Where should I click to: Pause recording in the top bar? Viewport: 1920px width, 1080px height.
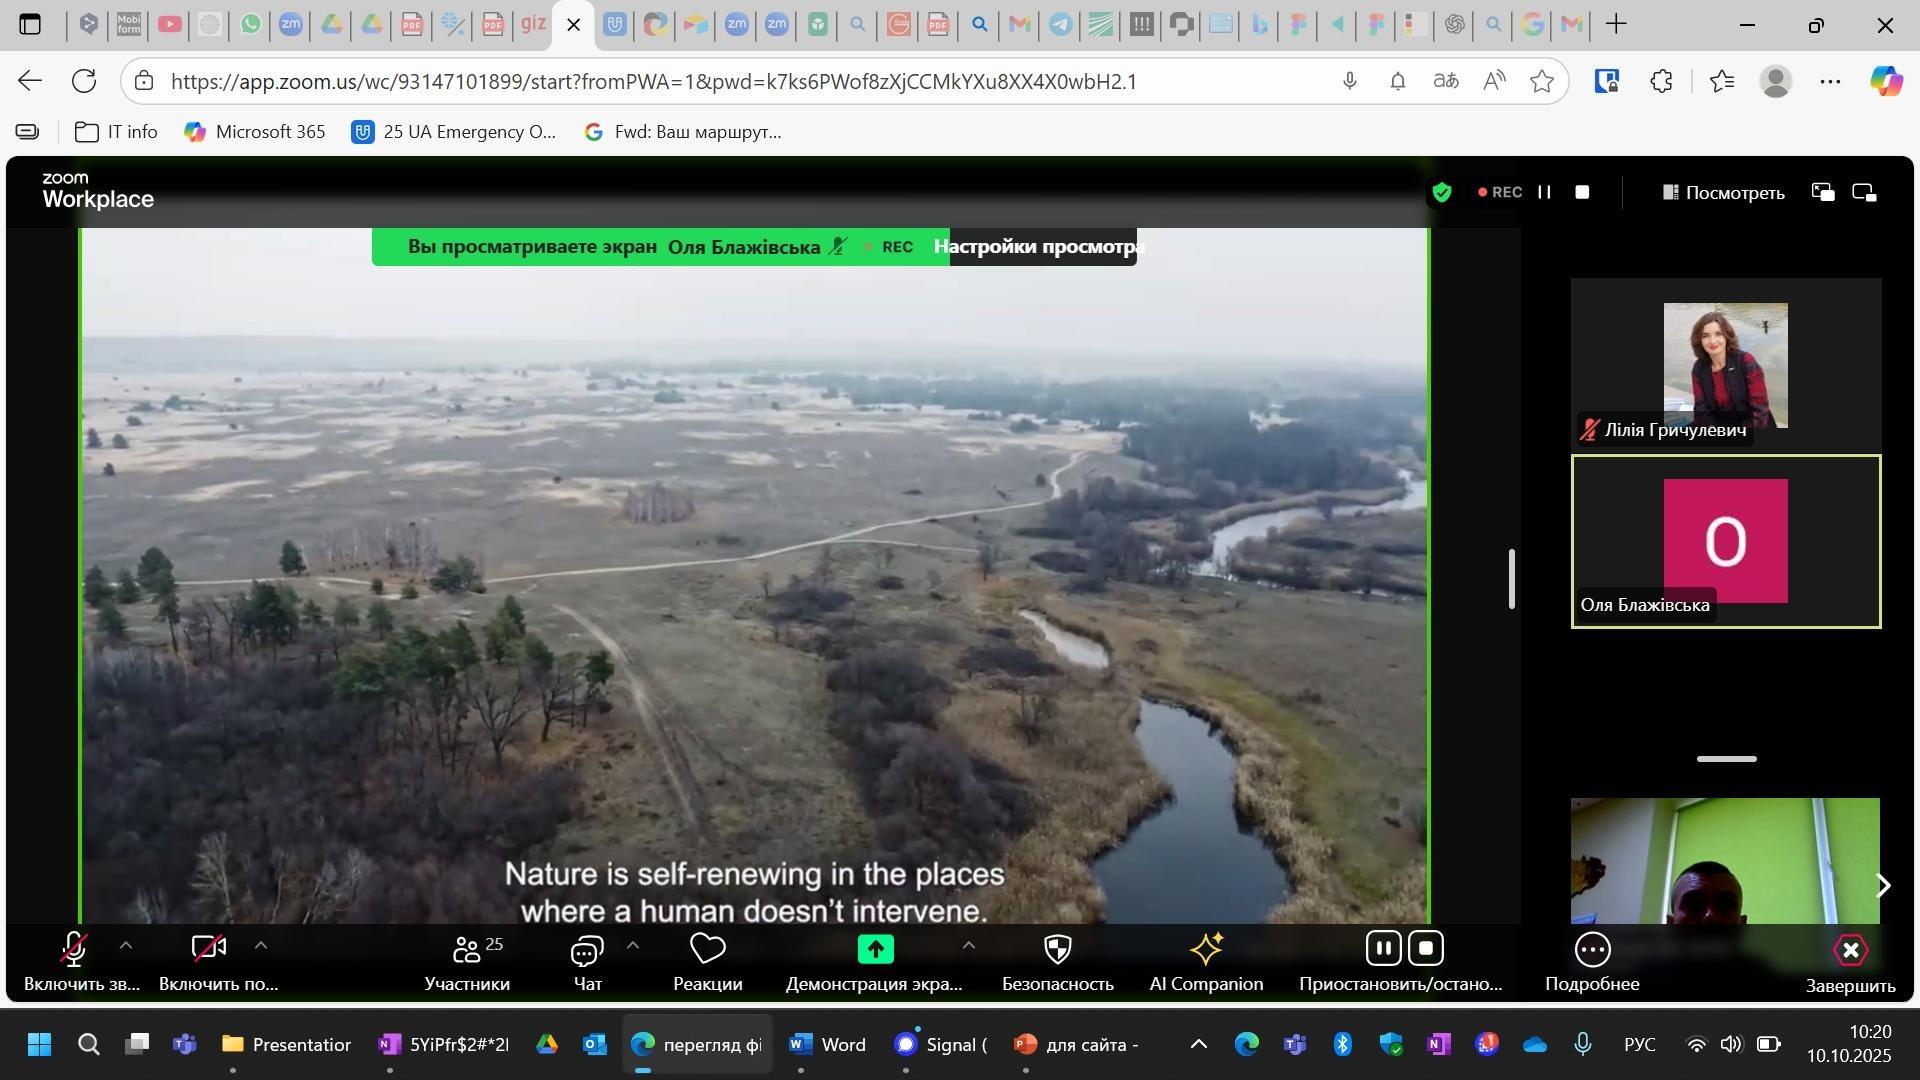pyautogui.click(x=1545, y=193)
